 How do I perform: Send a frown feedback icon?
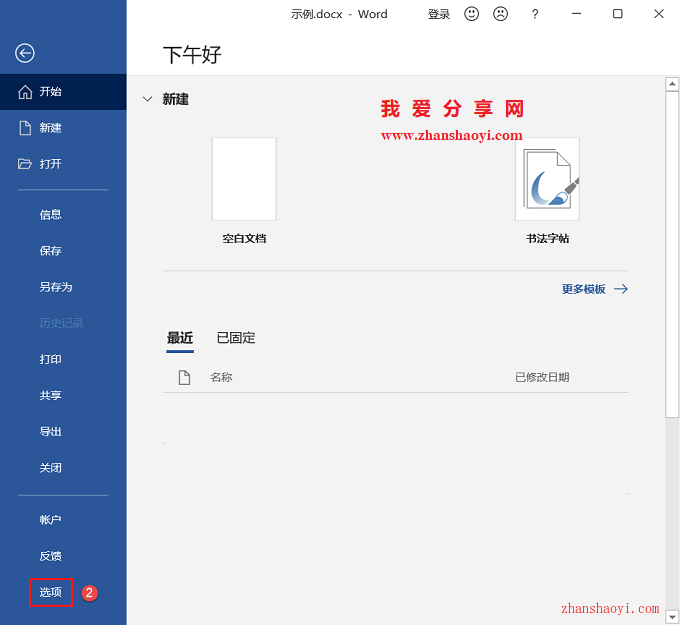(x=500, y=14)
